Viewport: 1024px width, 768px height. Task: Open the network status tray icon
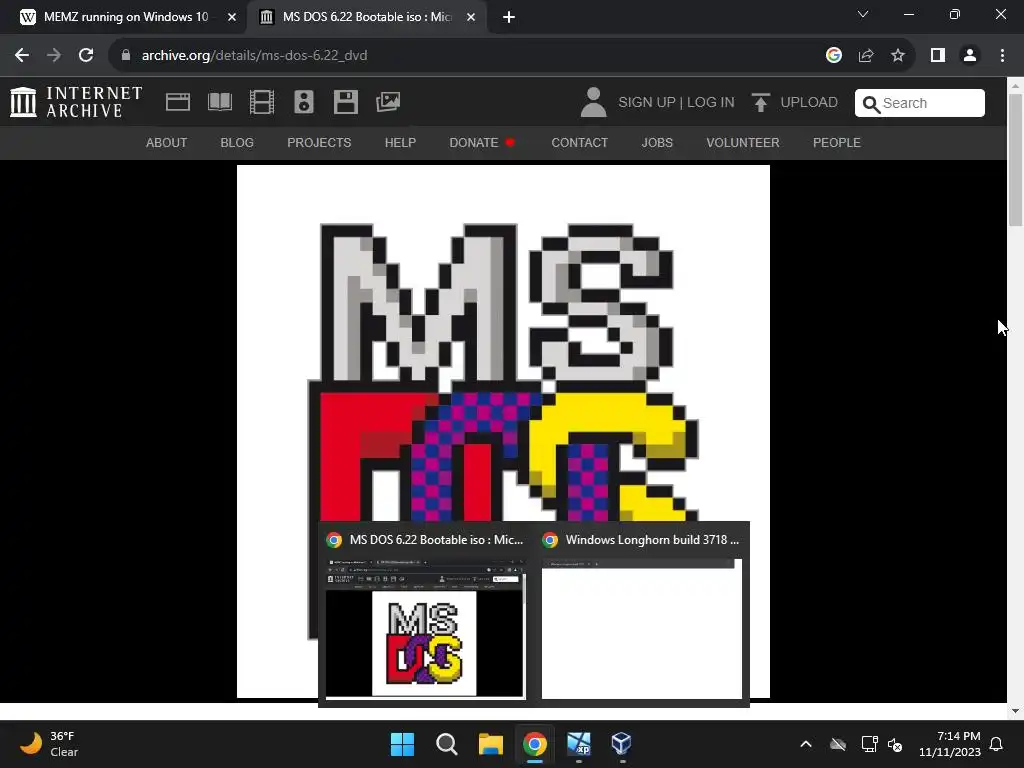[x=869, y=744]
